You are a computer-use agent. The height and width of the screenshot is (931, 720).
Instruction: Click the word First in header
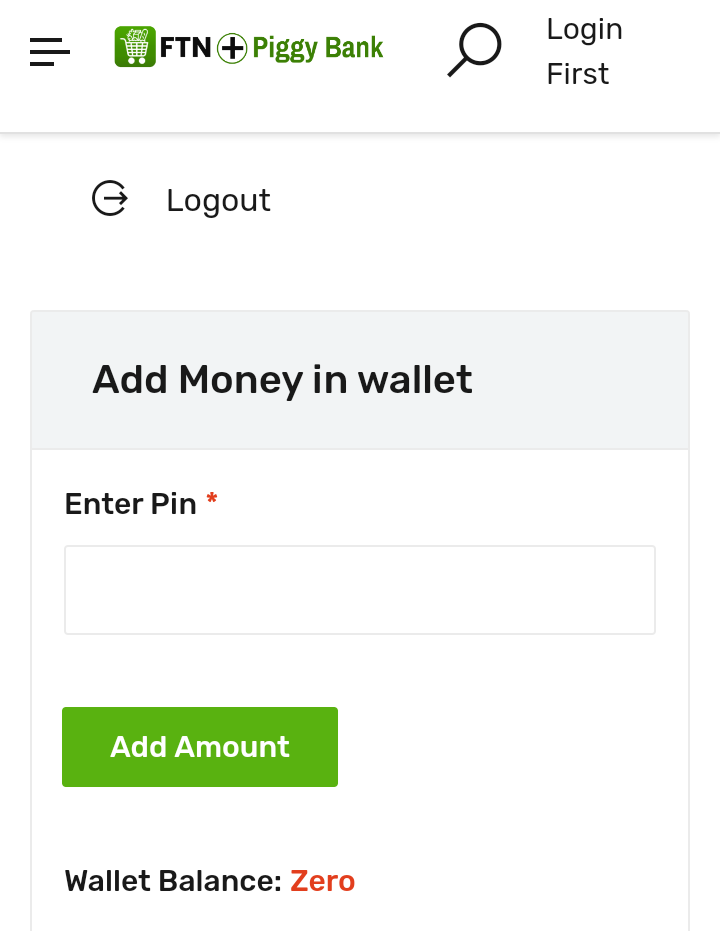577,74
